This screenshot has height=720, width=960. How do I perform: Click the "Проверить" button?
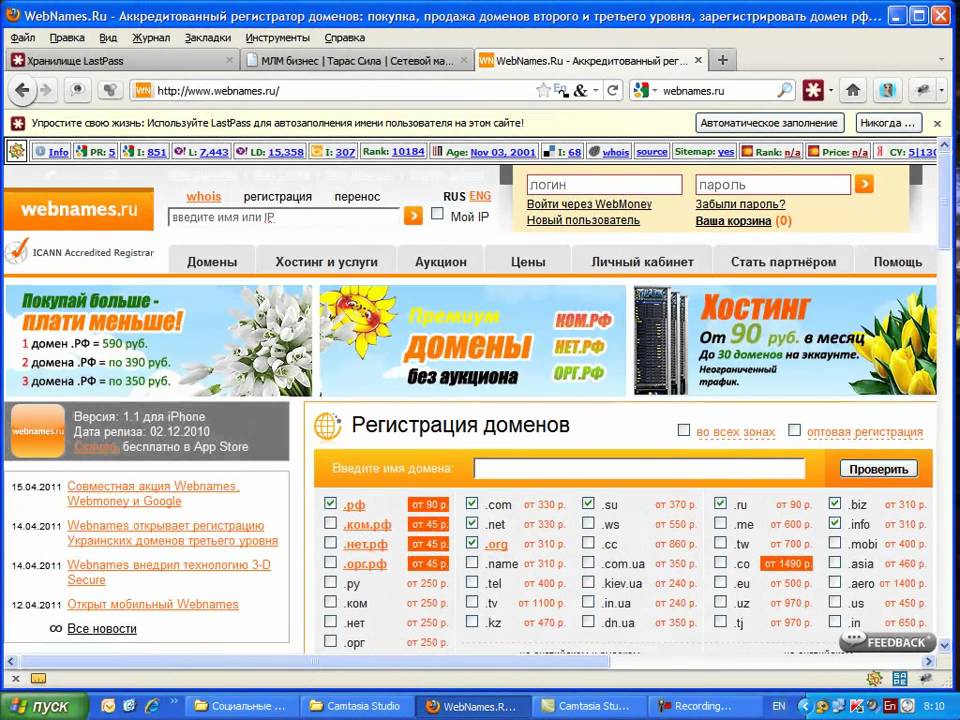tap(878, 469)
